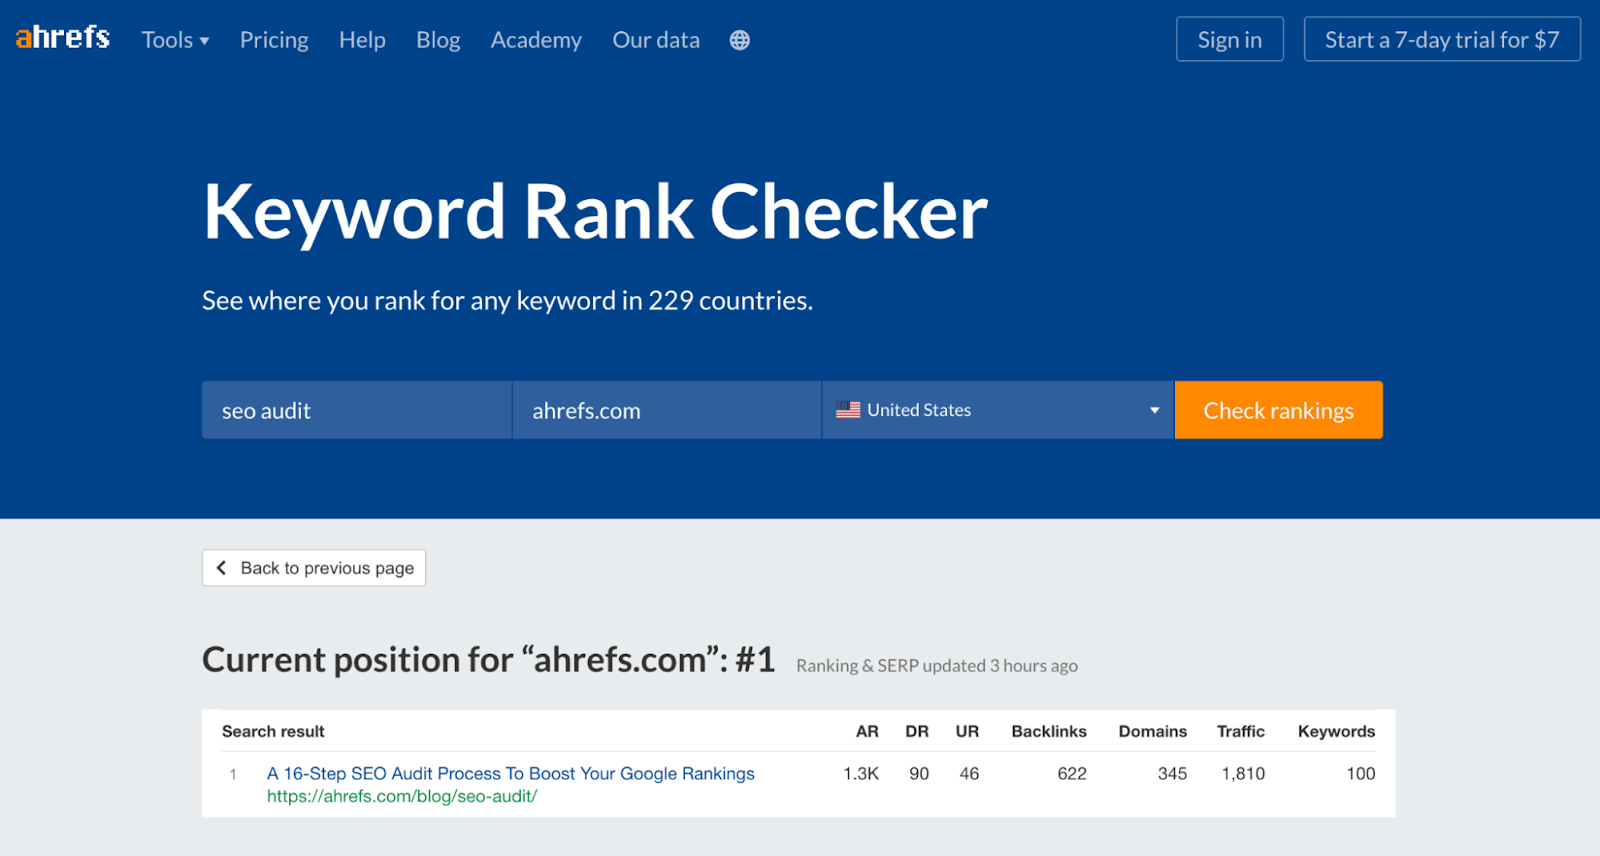Viewport: 1600px width, 856px height.
Task: Focus the keyword field containing seo audit
Action: [357, 410]
